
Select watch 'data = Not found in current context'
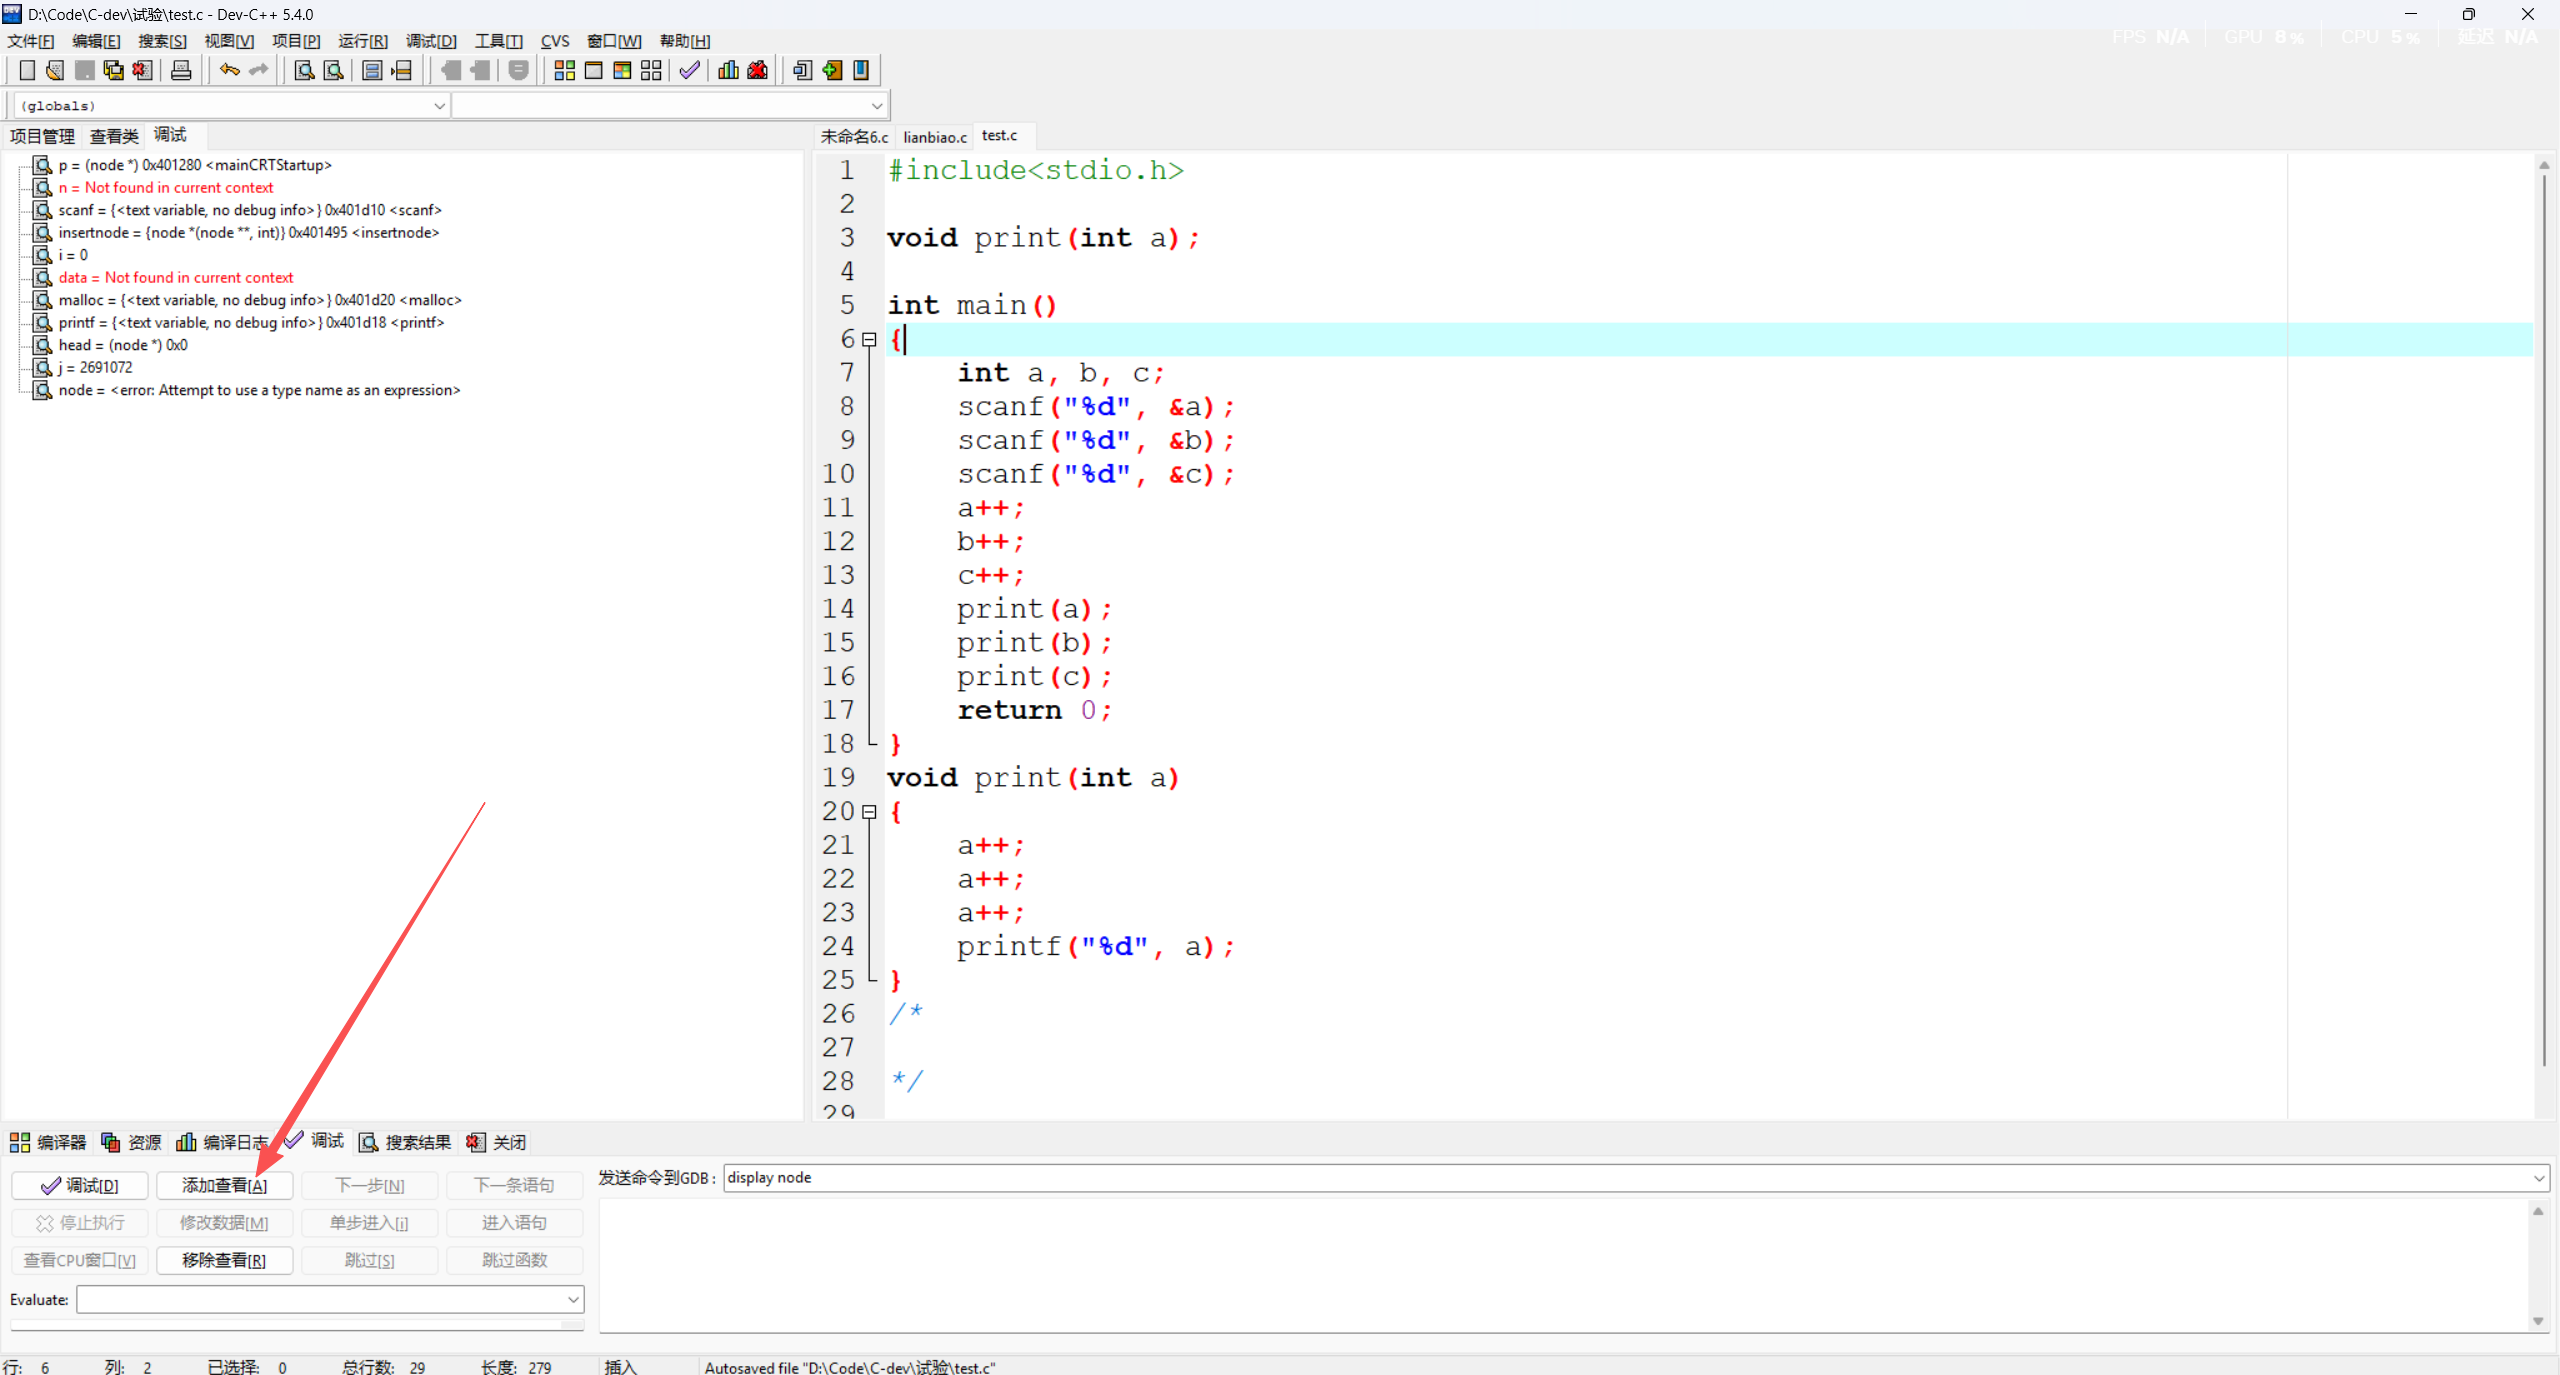176,278
